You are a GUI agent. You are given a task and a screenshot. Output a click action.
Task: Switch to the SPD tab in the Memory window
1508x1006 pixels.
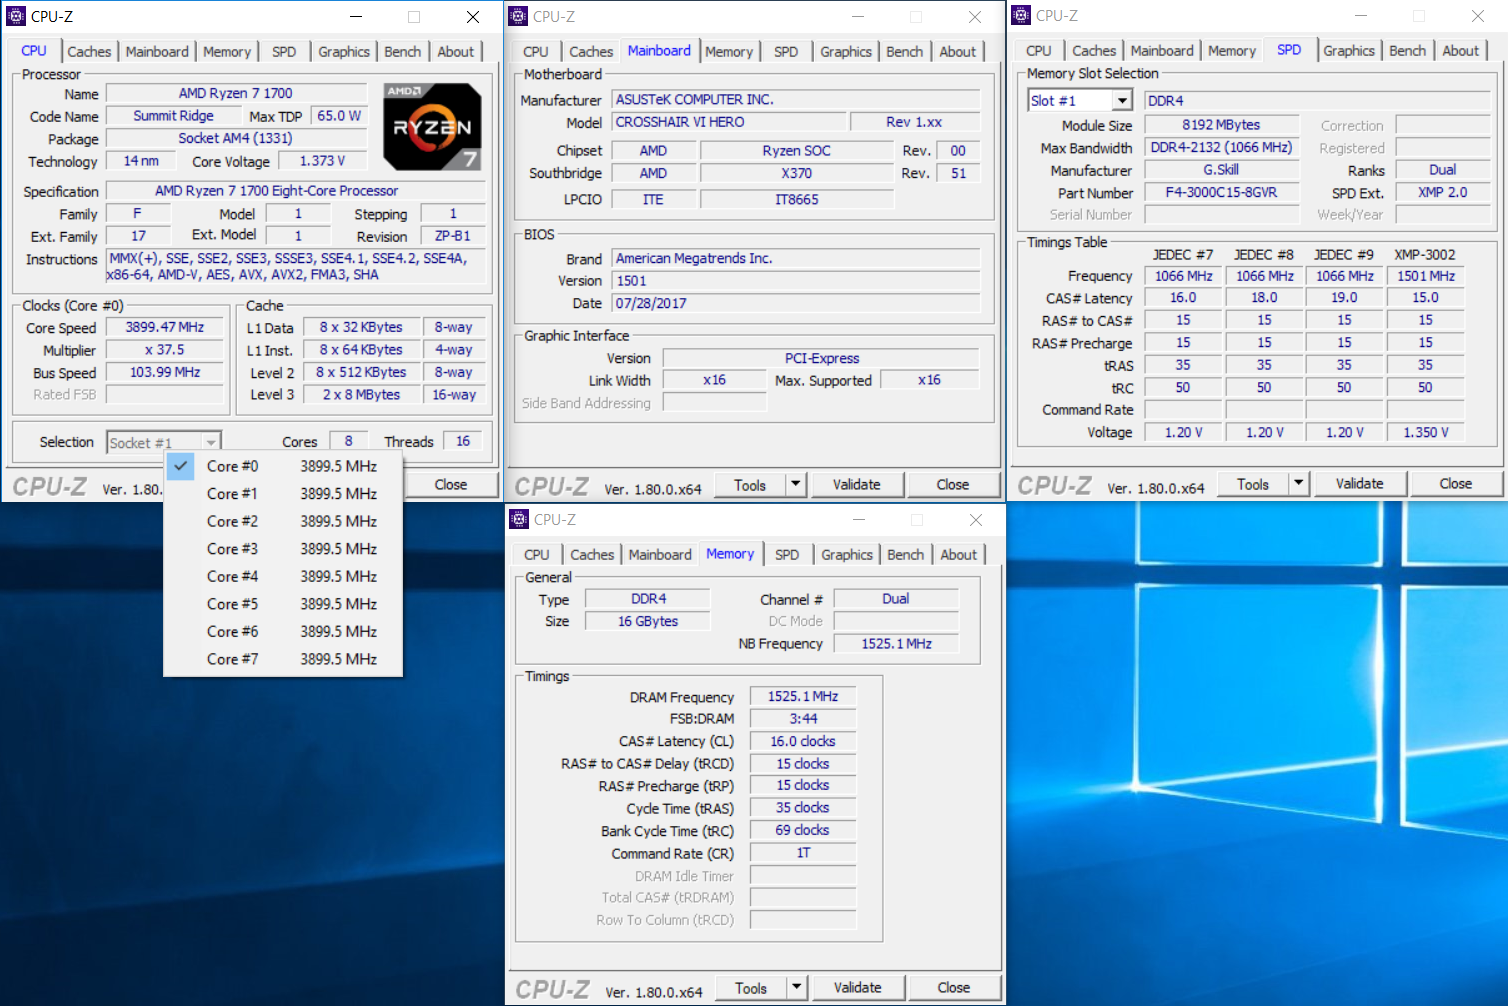click(x=787, y=555)
